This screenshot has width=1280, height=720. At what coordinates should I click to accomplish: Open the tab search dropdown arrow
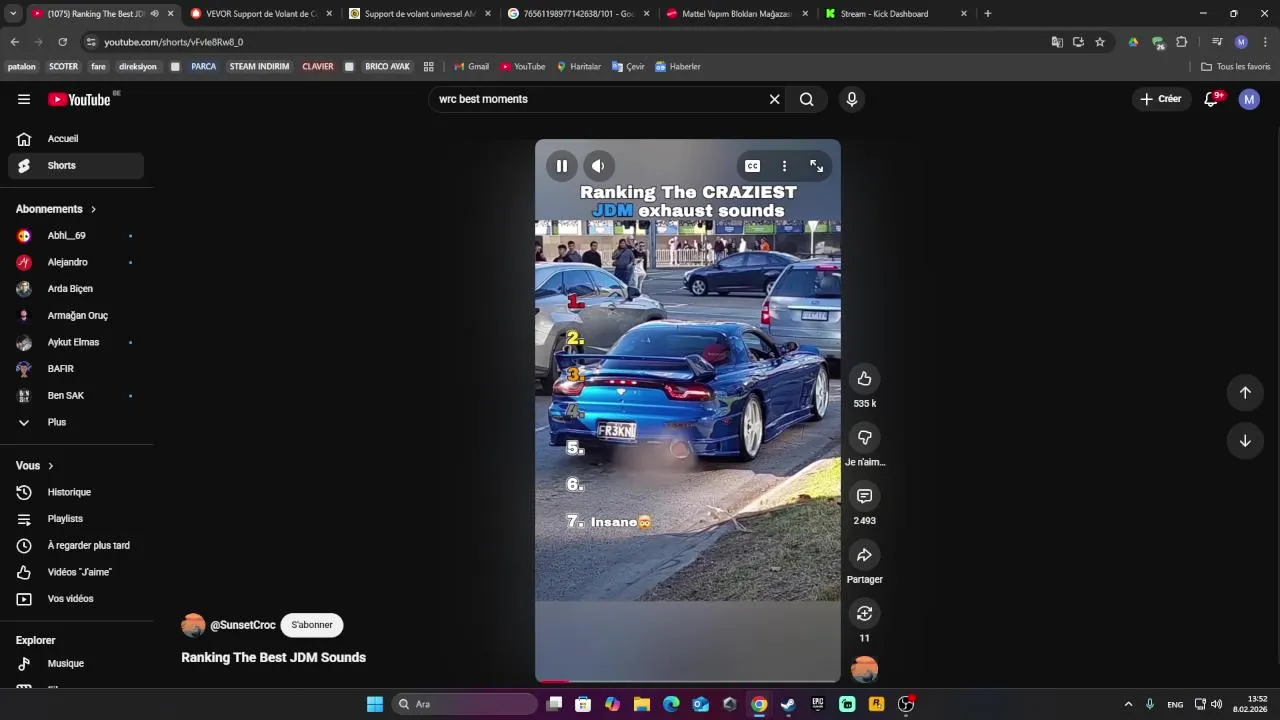[x=13, y=14]
